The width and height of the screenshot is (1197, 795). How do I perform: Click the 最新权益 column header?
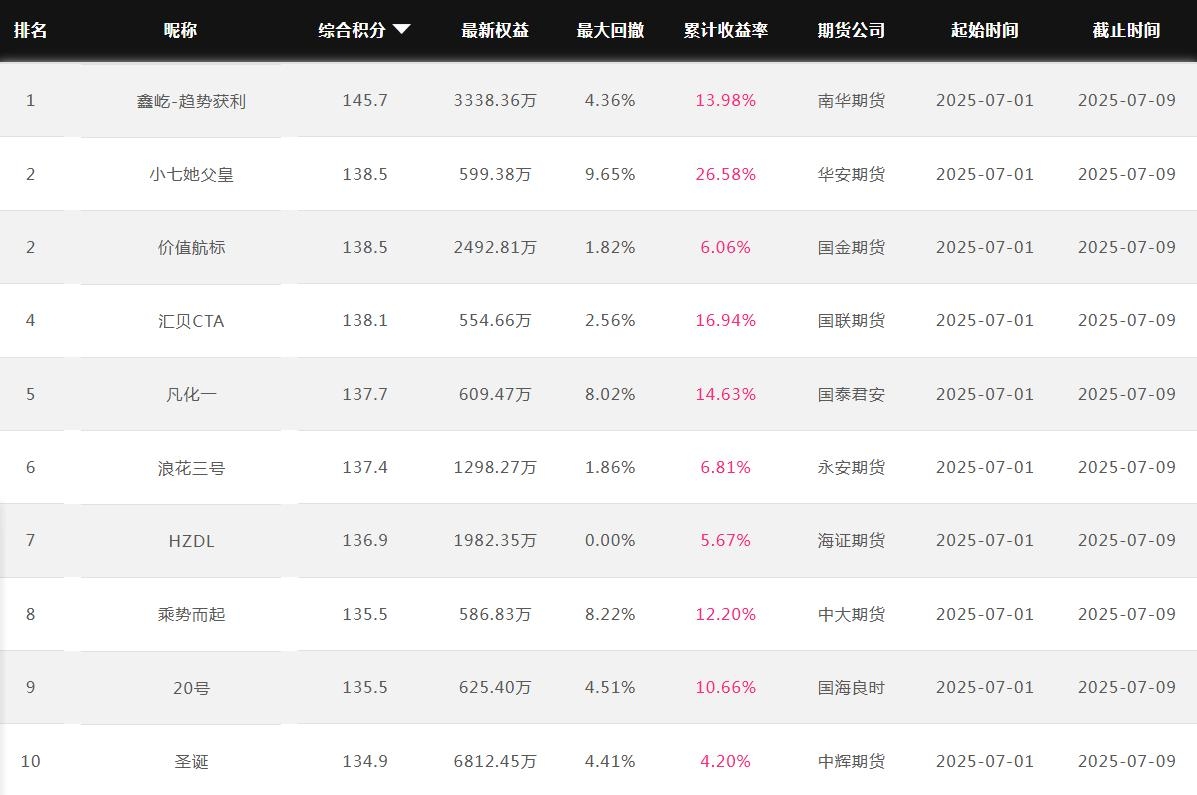[495, 30]
